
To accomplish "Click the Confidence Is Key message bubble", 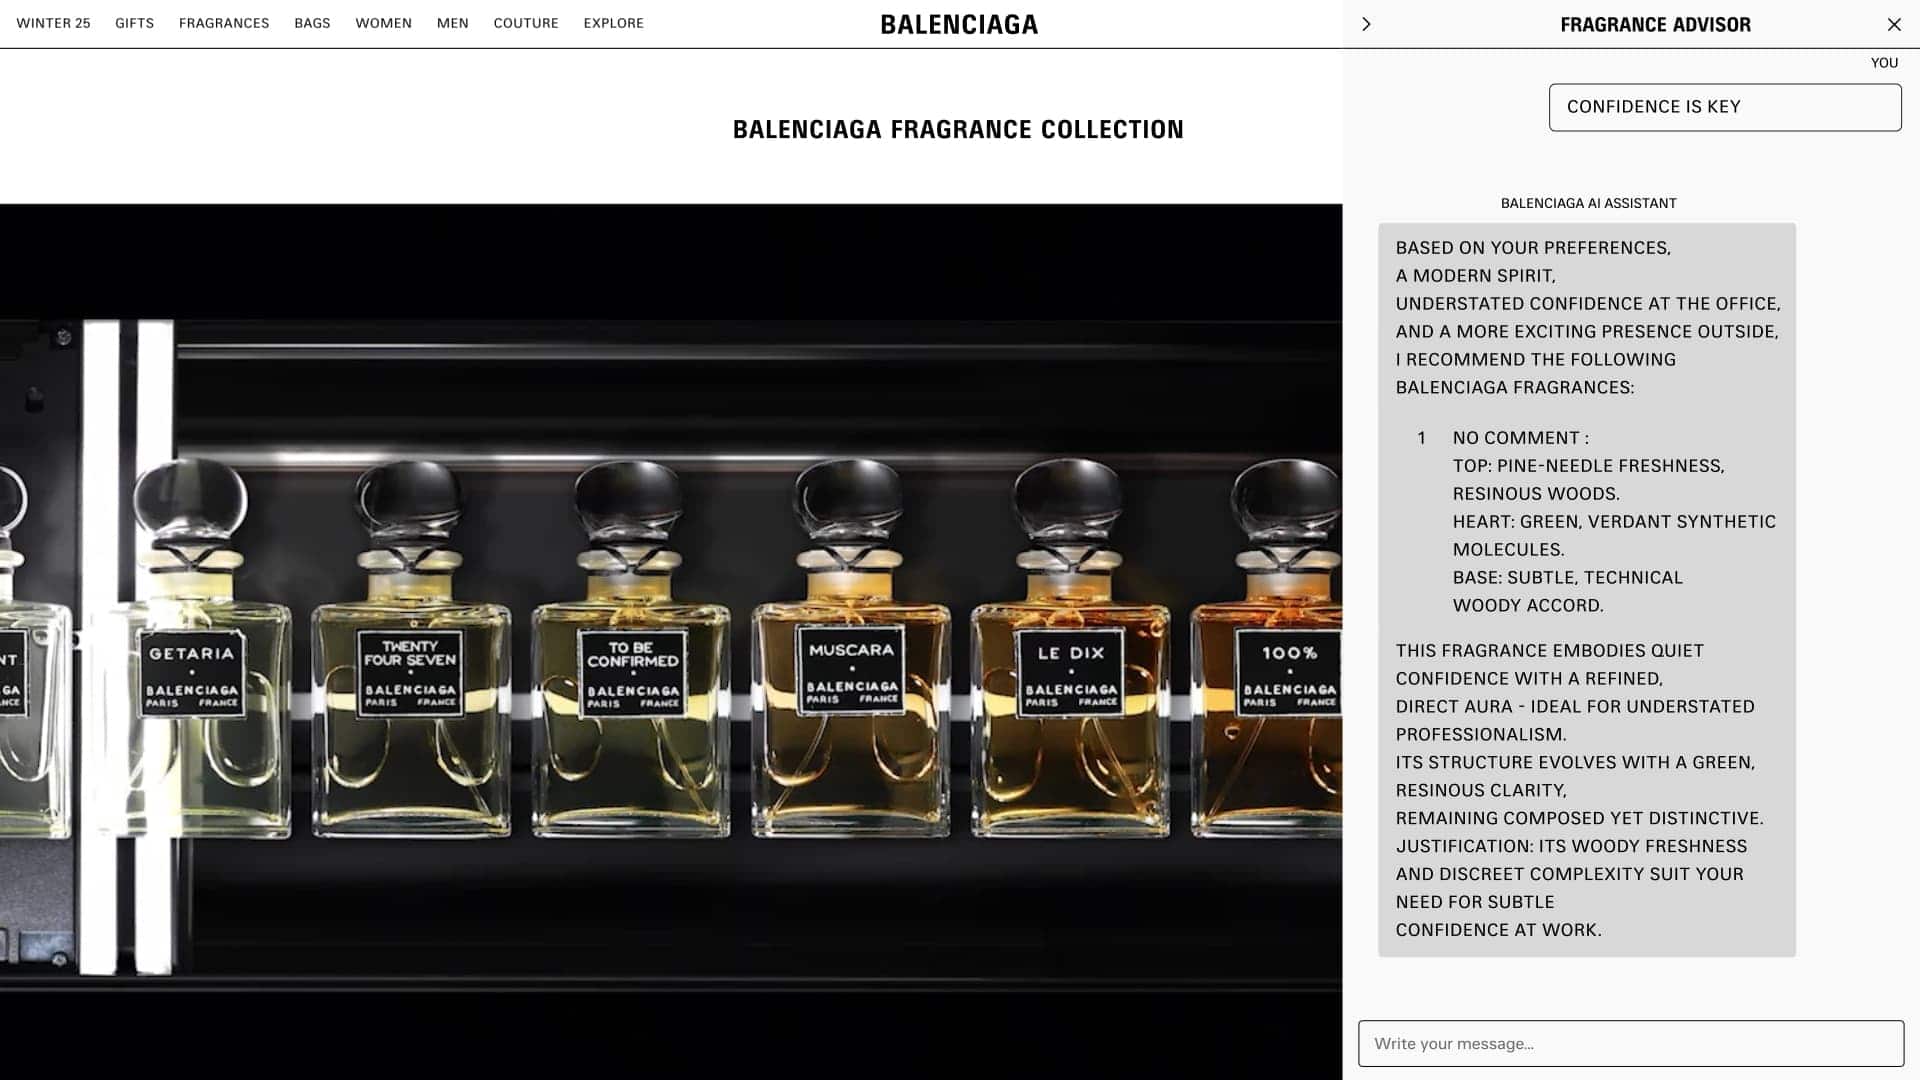I will (x=1724, y=107).
